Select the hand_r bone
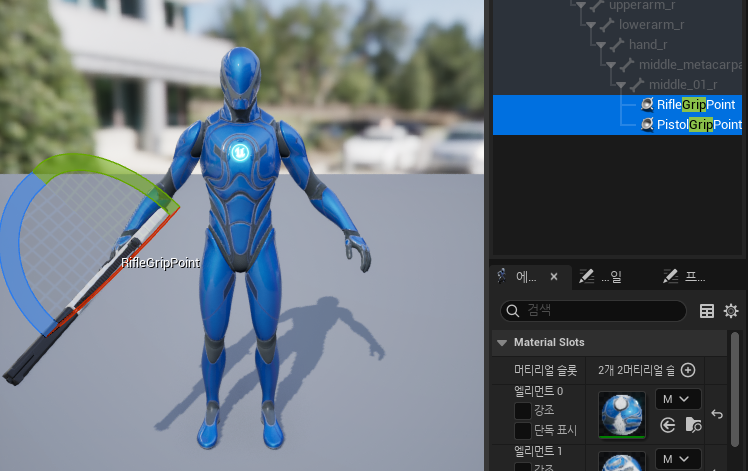Viewport: 748px width, 471px height. (x=648, y=45)
